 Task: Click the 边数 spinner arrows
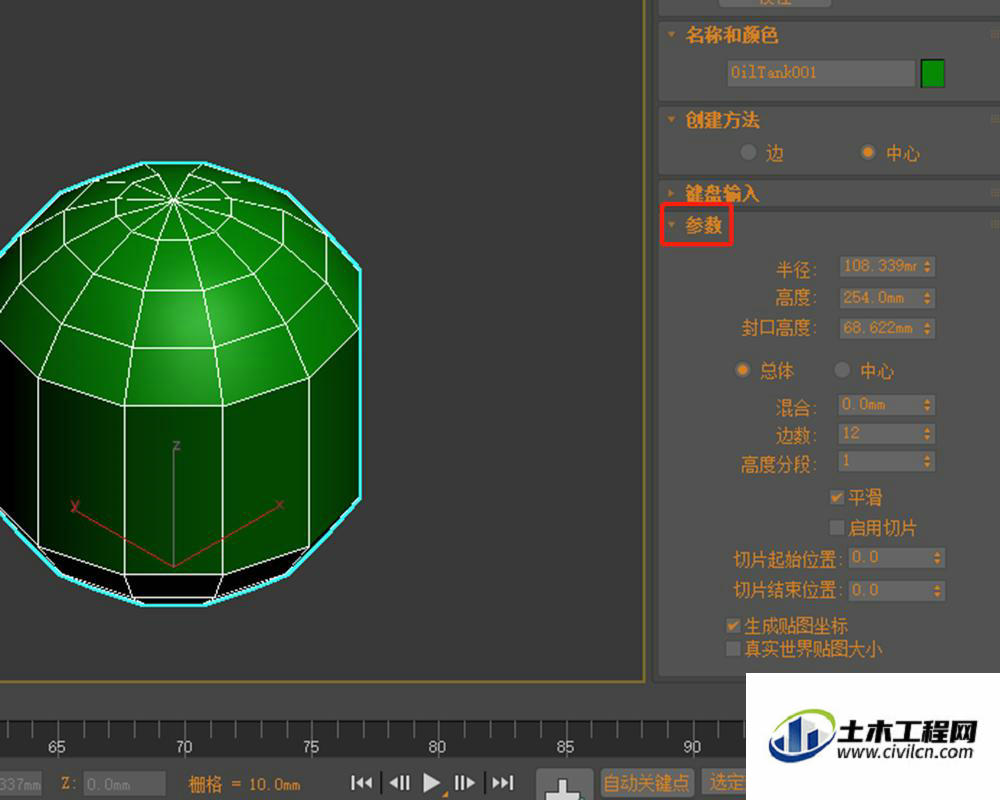(x=928, y=434)
